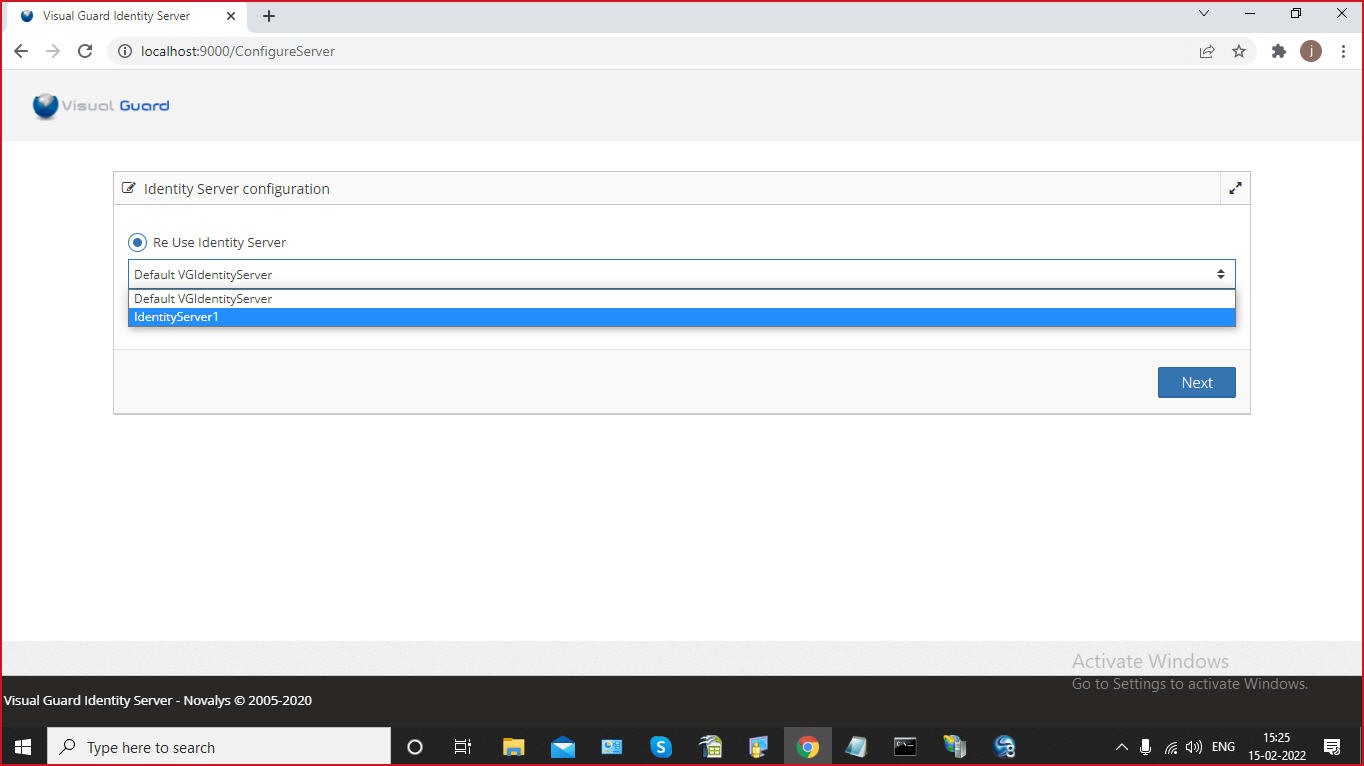
Task: Click the browser forward arrow
Action: pyautogui.click(x=53, y=51)
